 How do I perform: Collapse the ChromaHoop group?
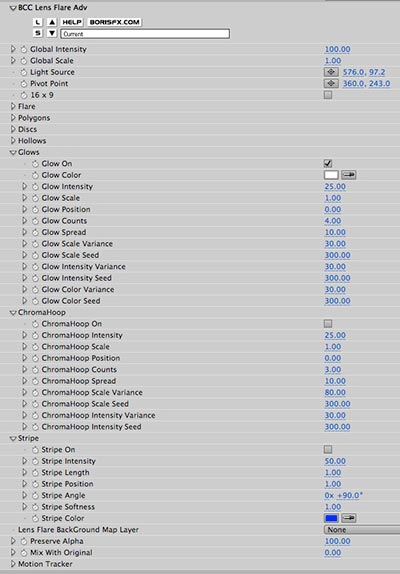13,313
